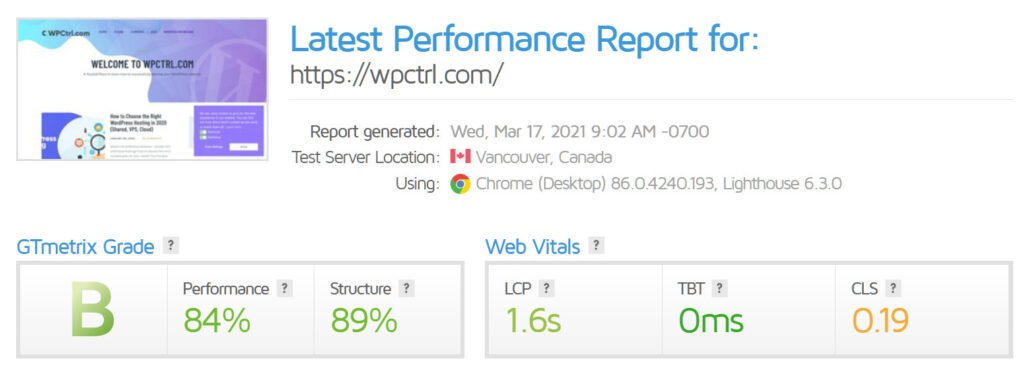Click the help icon beside GTmetrix Grade
Screen dimensions: 1024x380
(170, 246)
